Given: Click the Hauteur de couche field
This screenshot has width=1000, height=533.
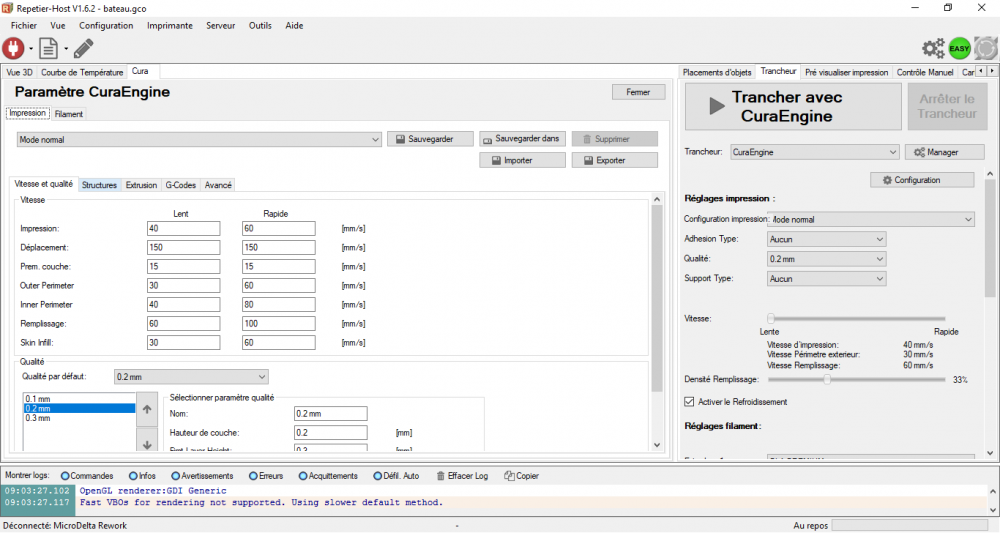Looking at the screenshot, I should click(x=330, y=433).
